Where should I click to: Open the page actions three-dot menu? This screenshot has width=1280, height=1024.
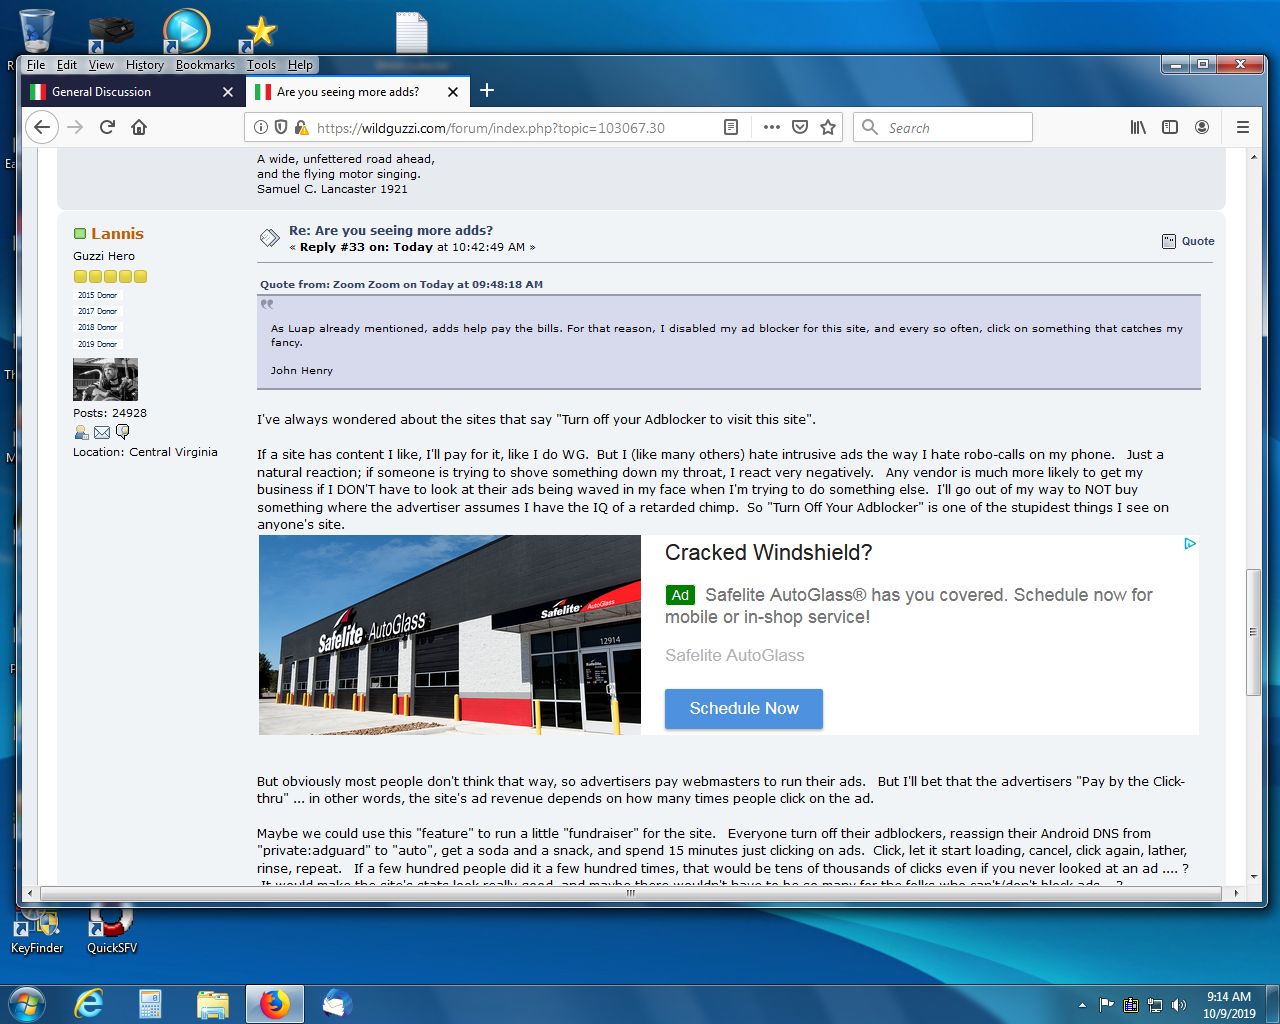771,128
